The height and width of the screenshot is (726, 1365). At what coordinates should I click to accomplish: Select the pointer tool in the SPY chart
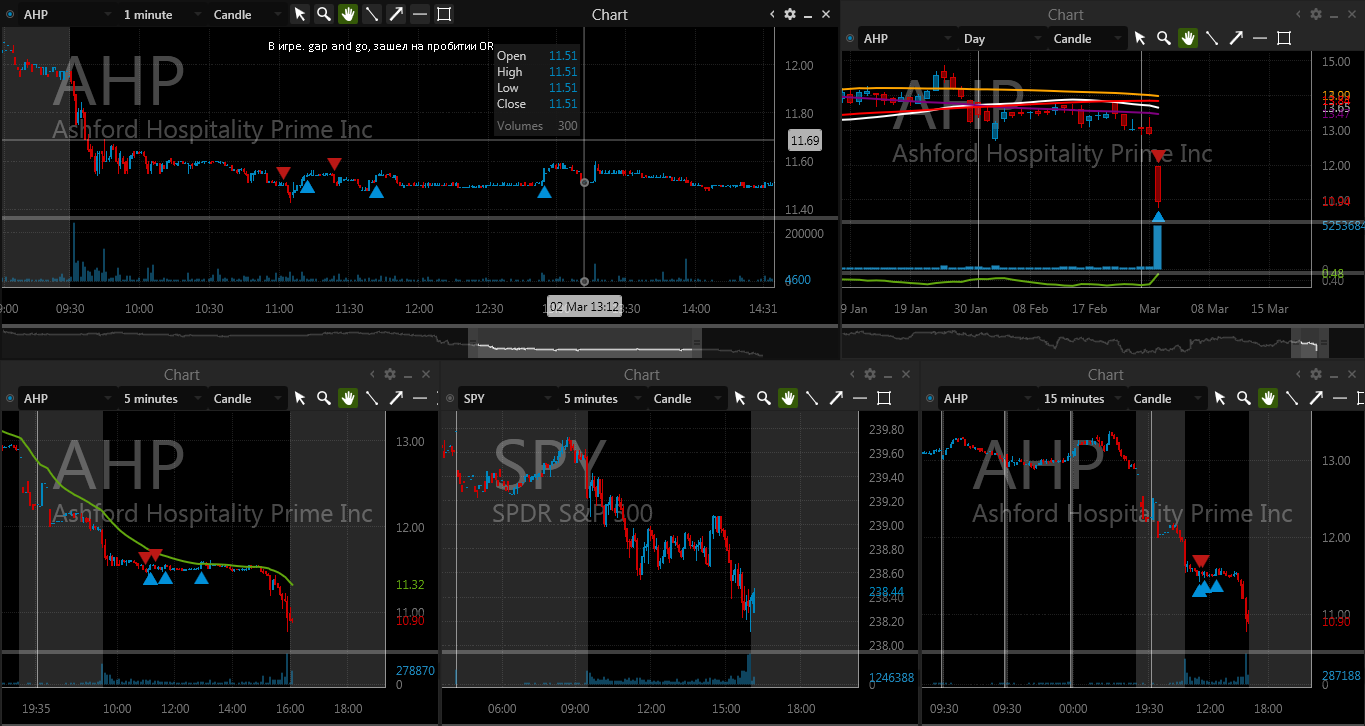point(740,398)
